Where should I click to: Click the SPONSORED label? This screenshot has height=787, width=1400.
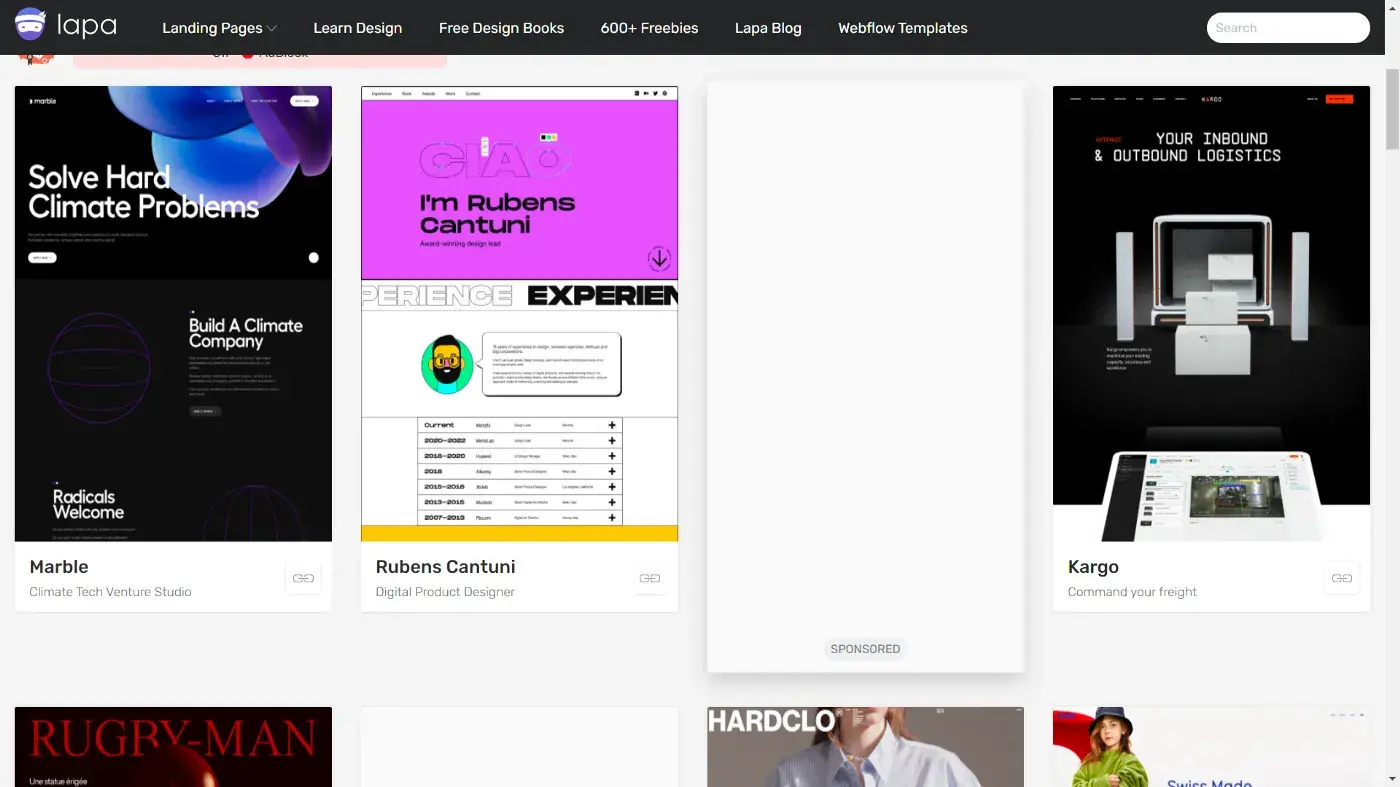pos(865,649)
